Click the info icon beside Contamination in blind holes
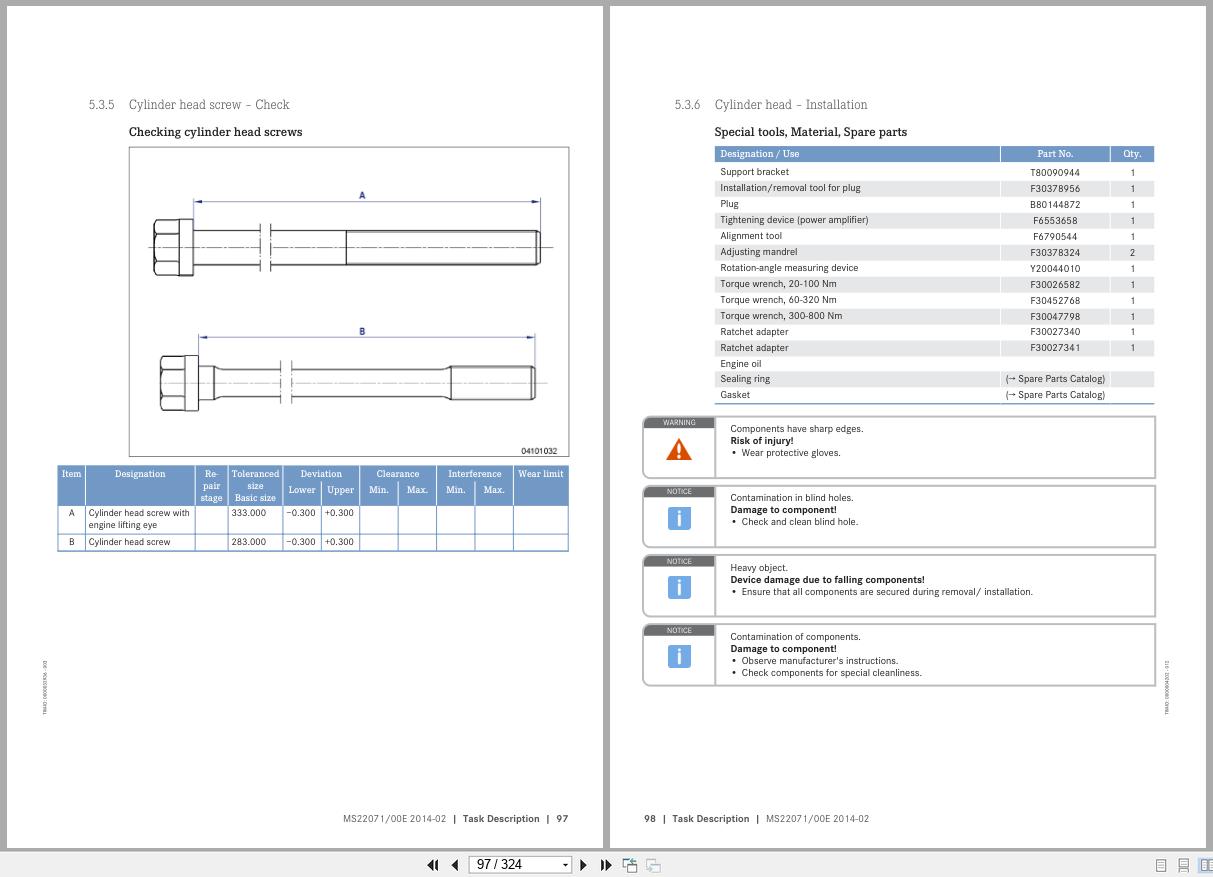Image resolution: width=1213 pixels, height=877 pixels. pyautogui.click(x=679, y=518)
